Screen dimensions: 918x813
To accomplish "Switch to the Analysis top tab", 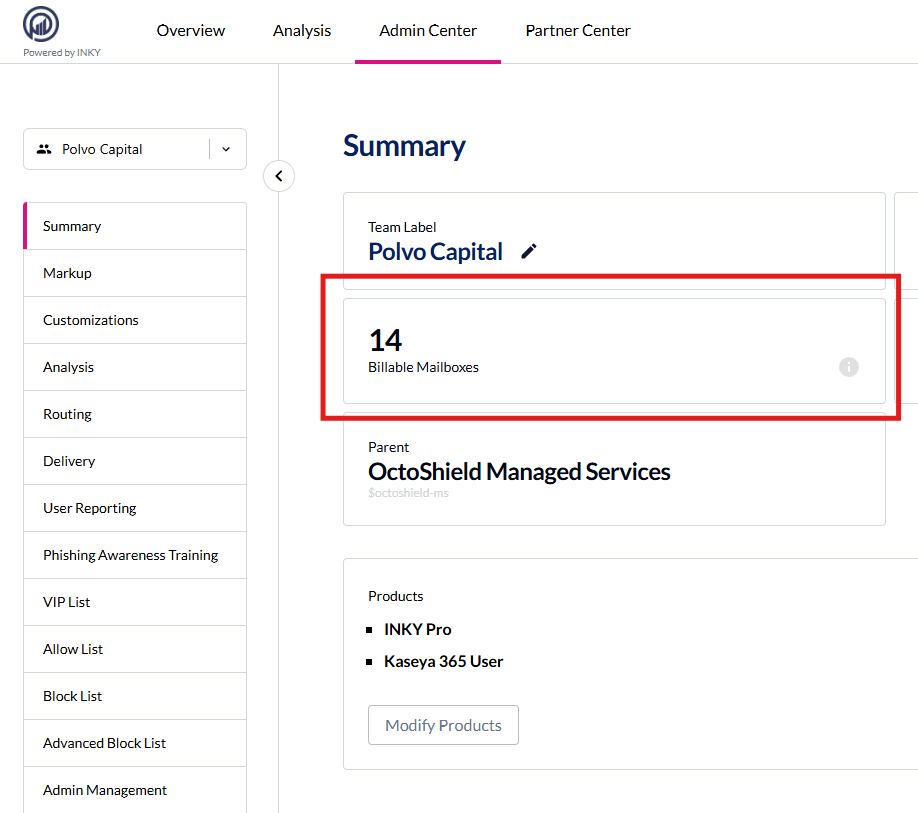I will tap(302, 31).
